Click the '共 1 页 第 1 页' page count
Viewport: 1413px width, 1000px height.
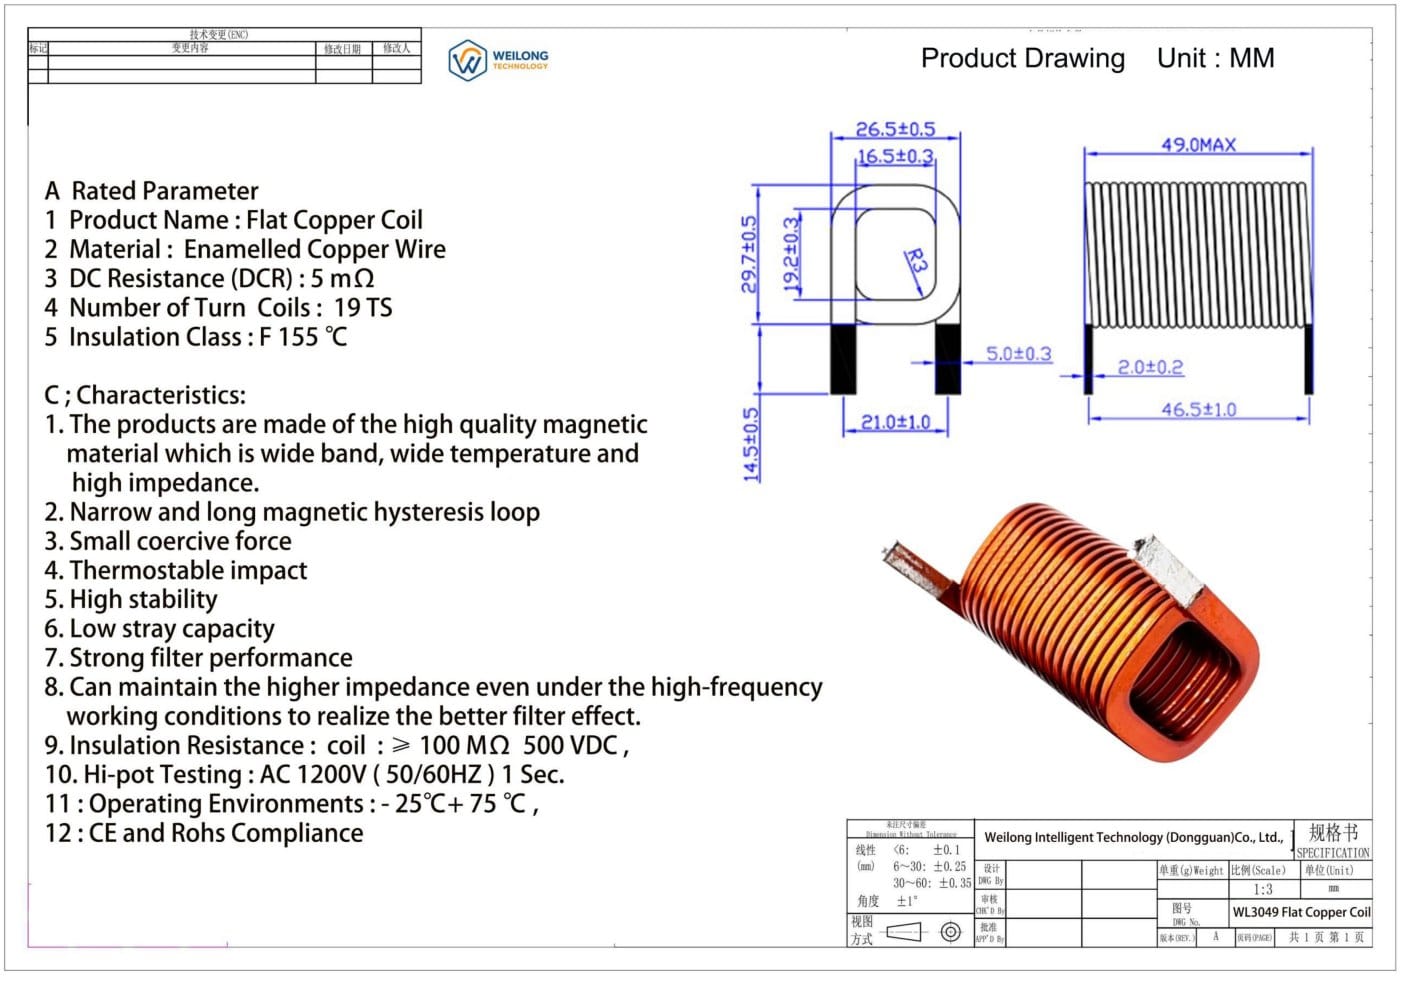point(1326,937)
